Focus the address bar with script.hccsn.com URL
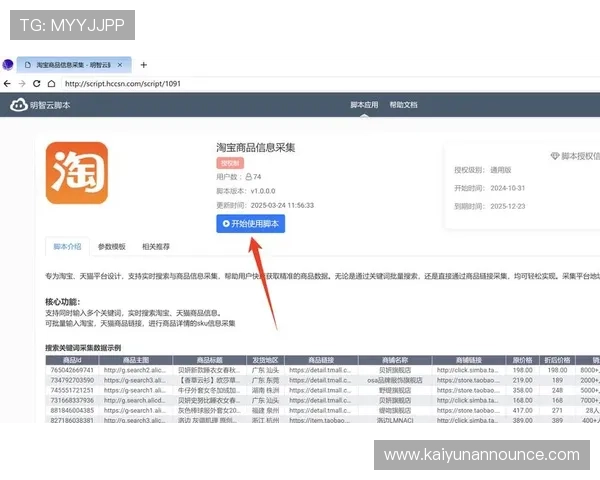 pyautogui.click(x=329, y=83)
